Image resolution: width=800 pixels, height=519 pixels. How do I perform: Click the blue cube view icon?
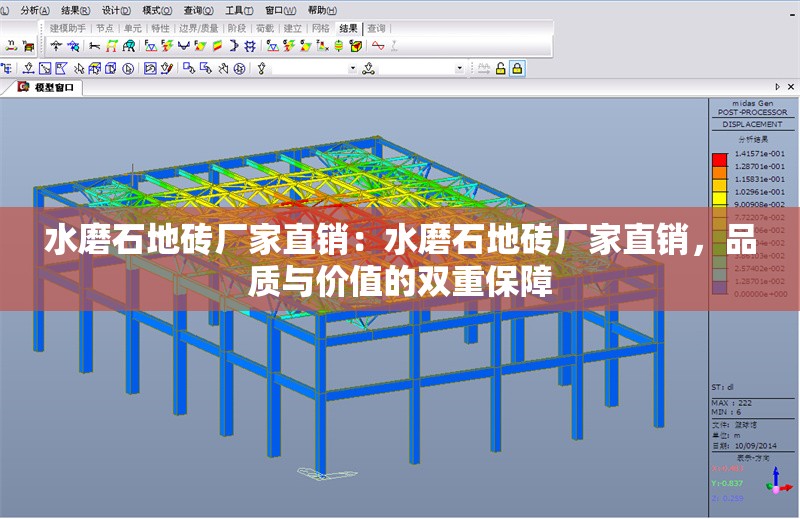[x=111, y=68]
